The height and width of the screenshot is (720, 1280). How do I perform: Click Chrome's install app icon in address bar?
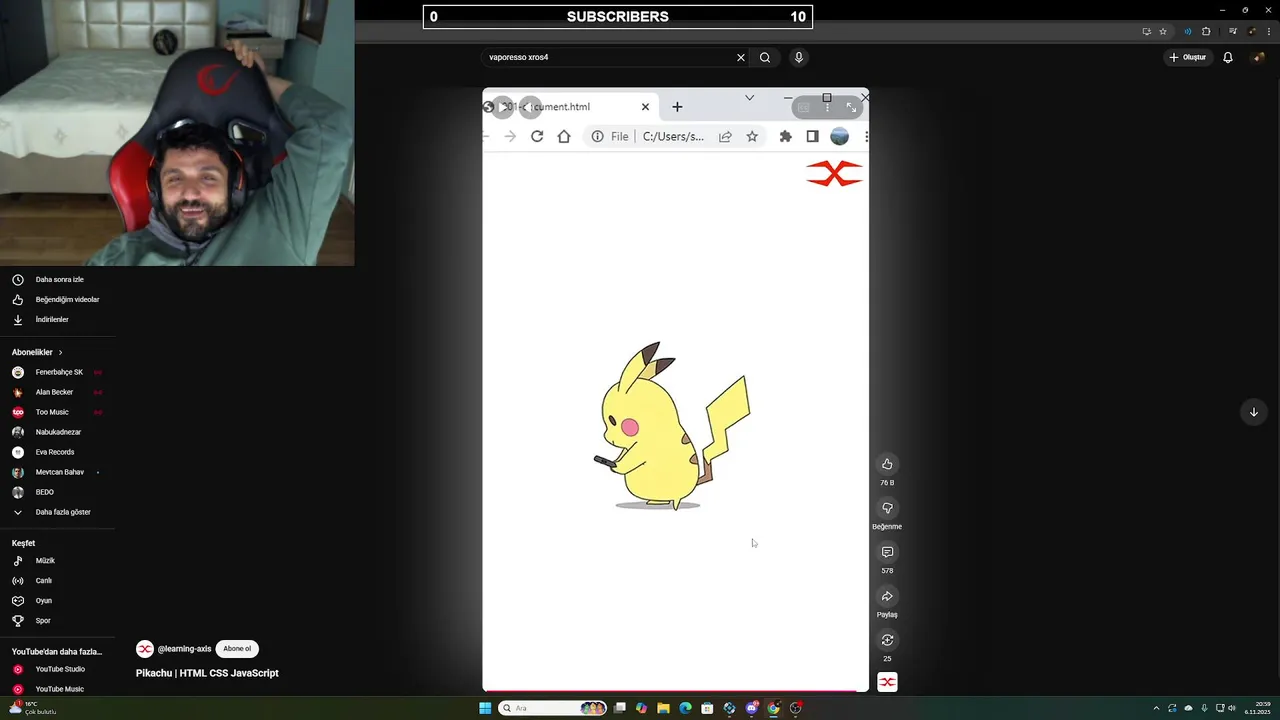(x=1147, y=31)
